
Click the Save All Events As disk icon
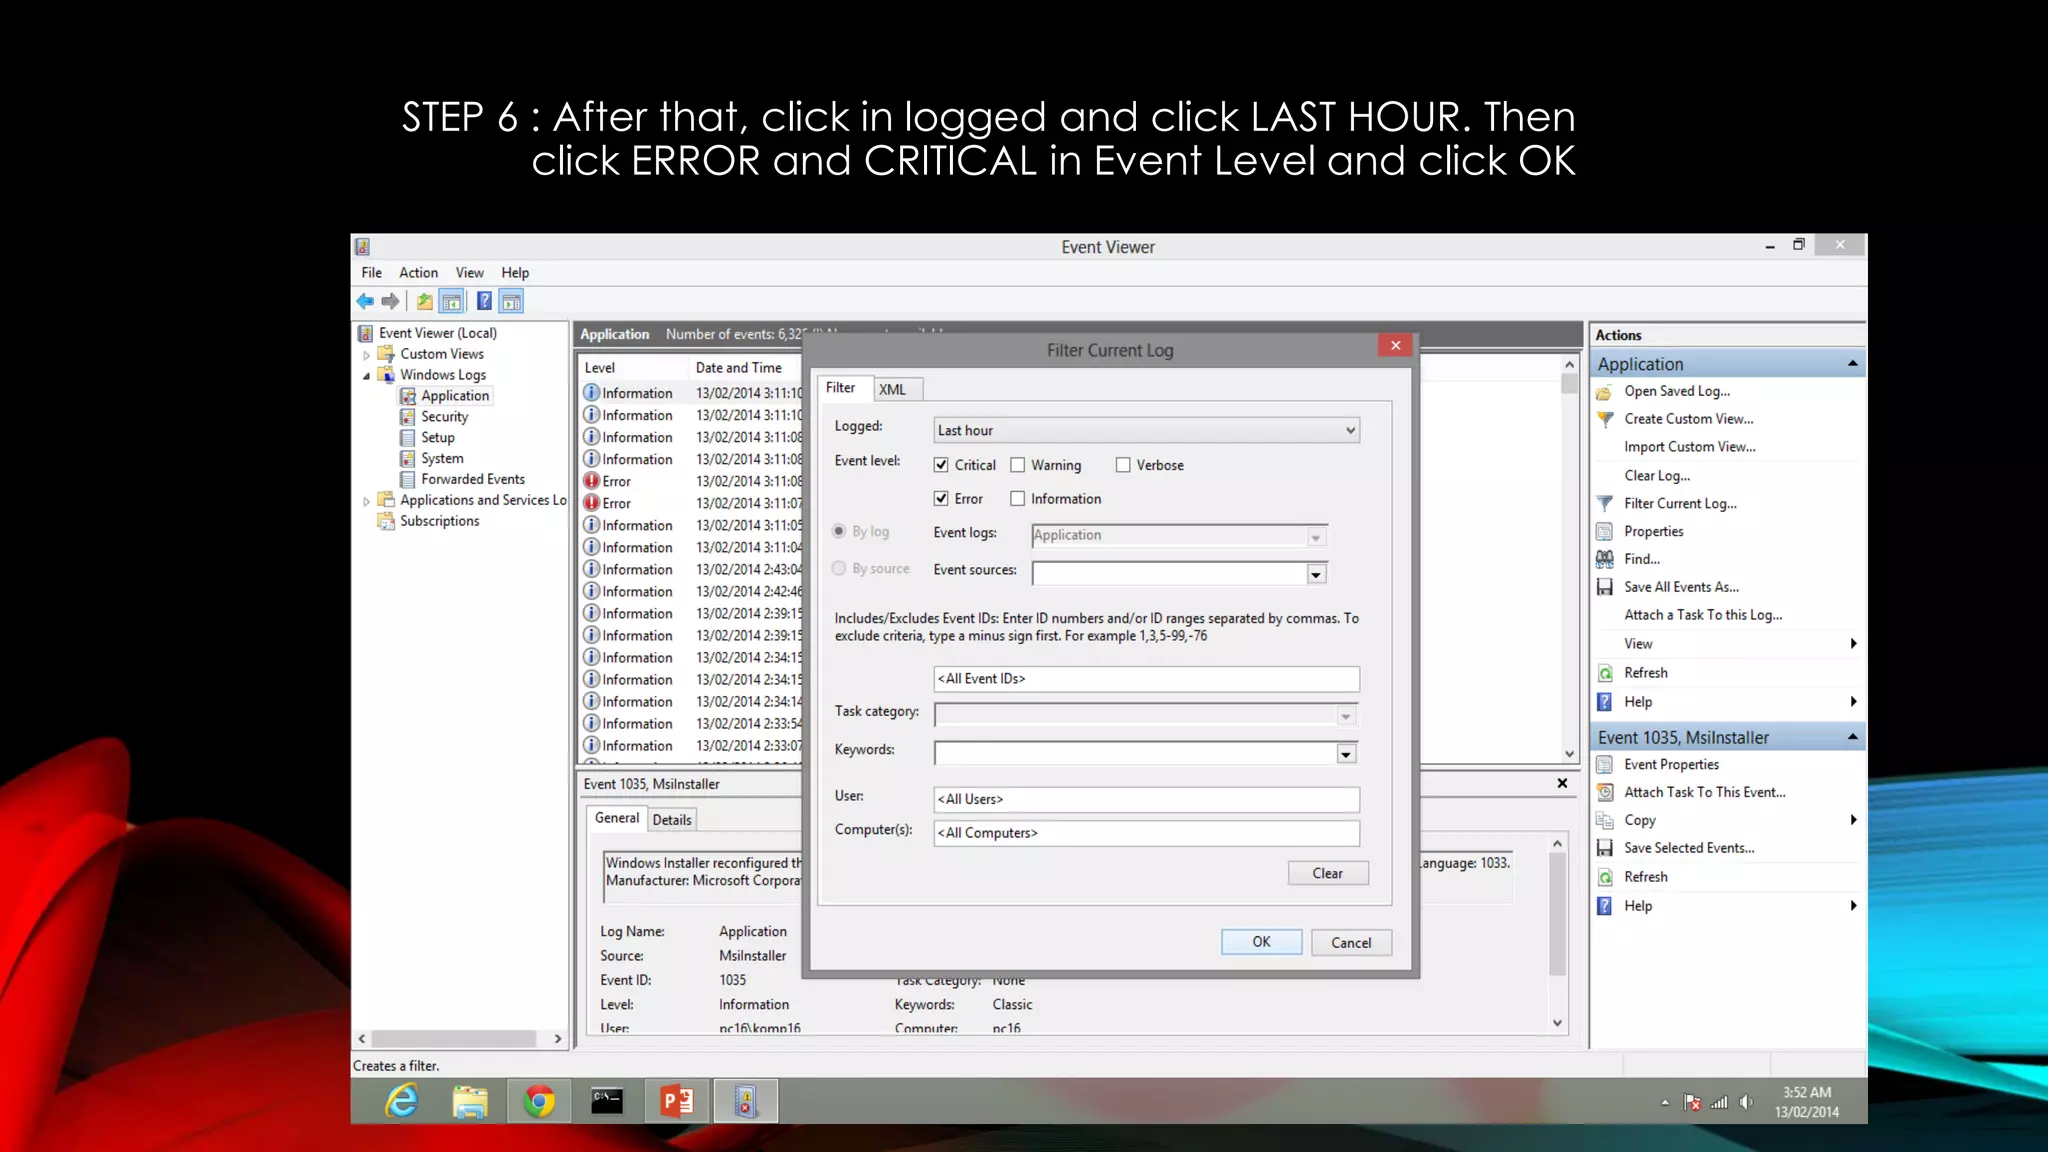1604,587
